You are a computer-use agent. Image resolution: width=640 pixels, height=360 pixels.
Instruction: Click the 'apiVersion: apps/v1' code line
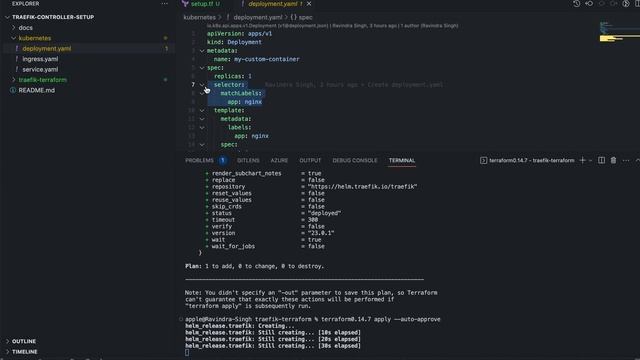click(239, 33)
